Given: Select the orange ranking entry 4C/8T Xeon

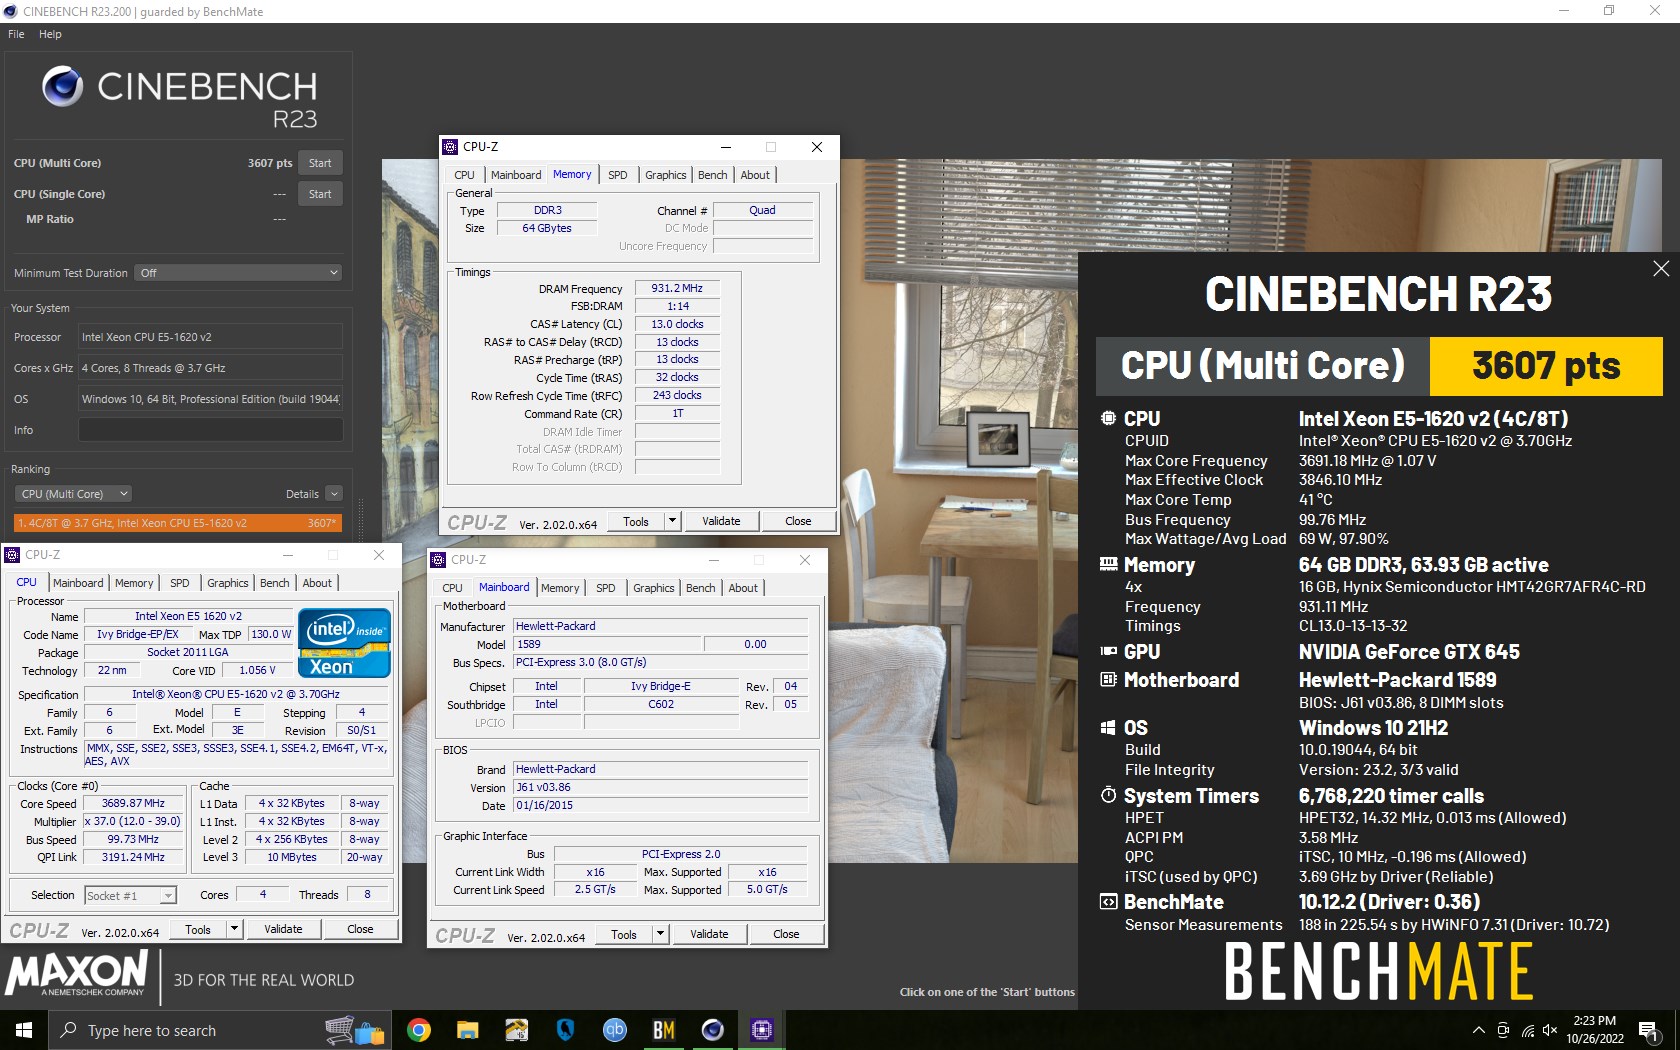Looking at the screenshot, I should pyautogui.click(x=178, y=523).
